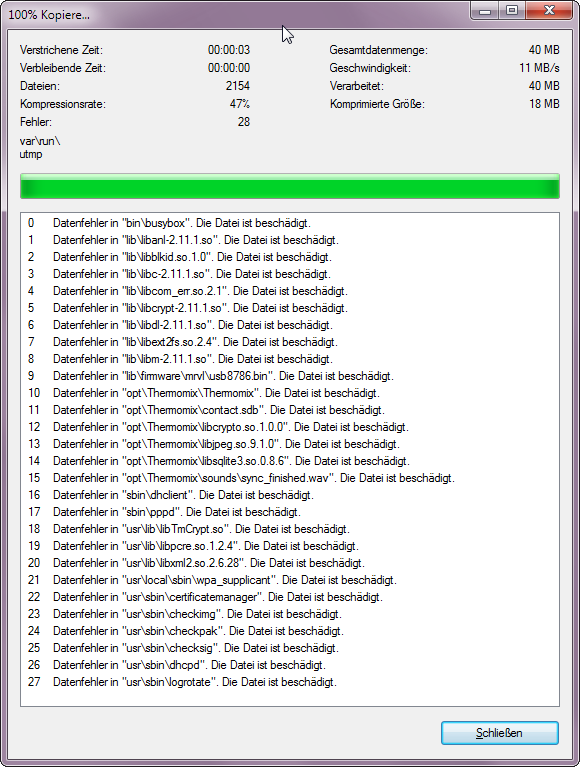Select error row "libsqlite3.so.0.8.6"

(290, 461)
